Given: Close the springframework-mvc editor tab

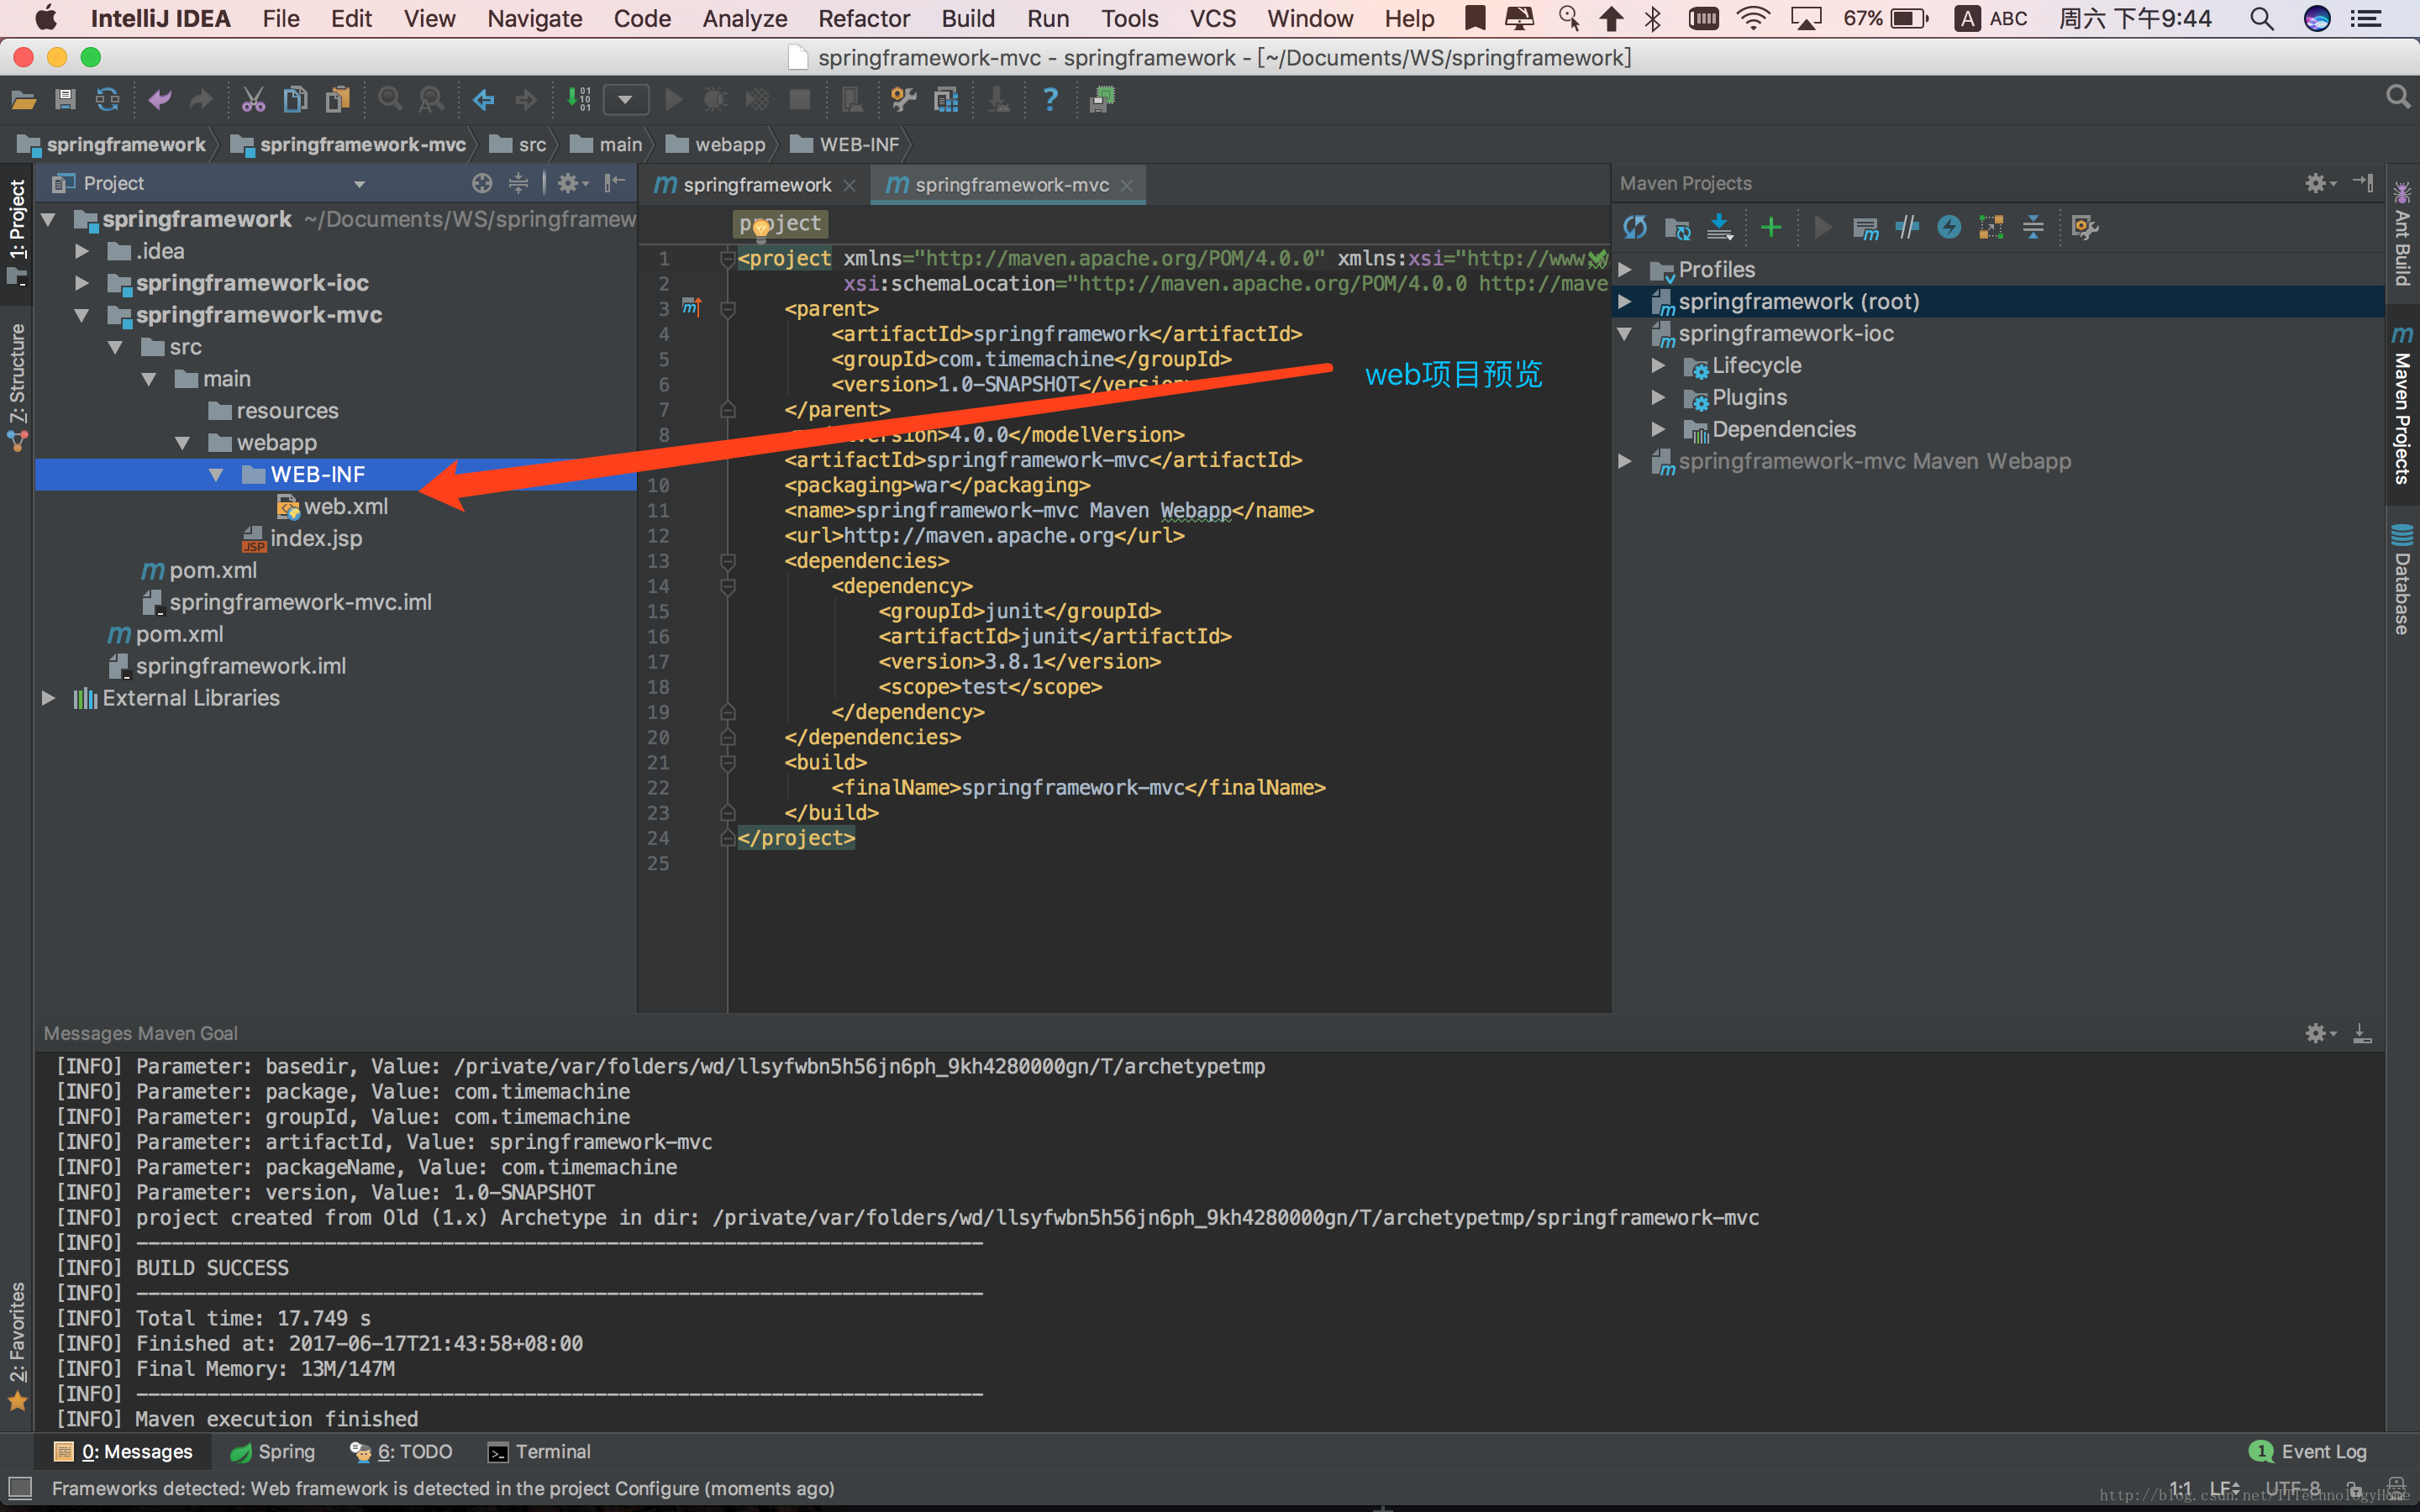Looking at the screenshot, I should (x=1127, y=186).
